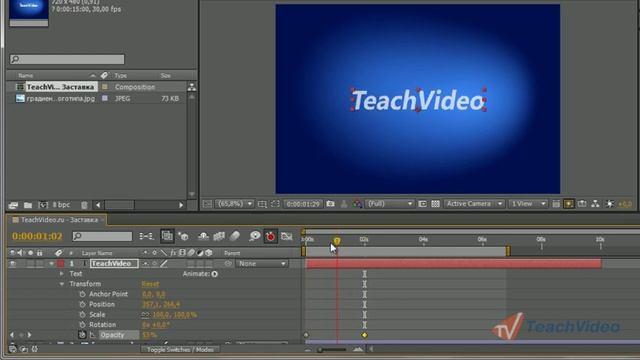Toggle the graph inclusion icon beside Opacity

click(93, 335)
